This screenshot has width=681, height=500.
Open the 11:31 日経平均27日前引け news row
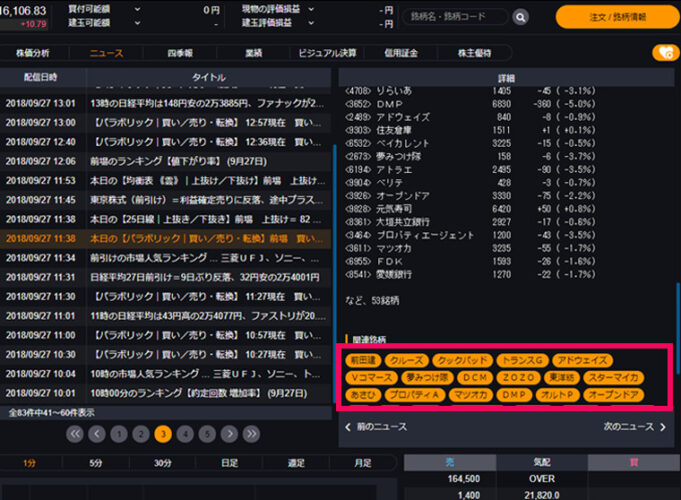tap(165, 277)
